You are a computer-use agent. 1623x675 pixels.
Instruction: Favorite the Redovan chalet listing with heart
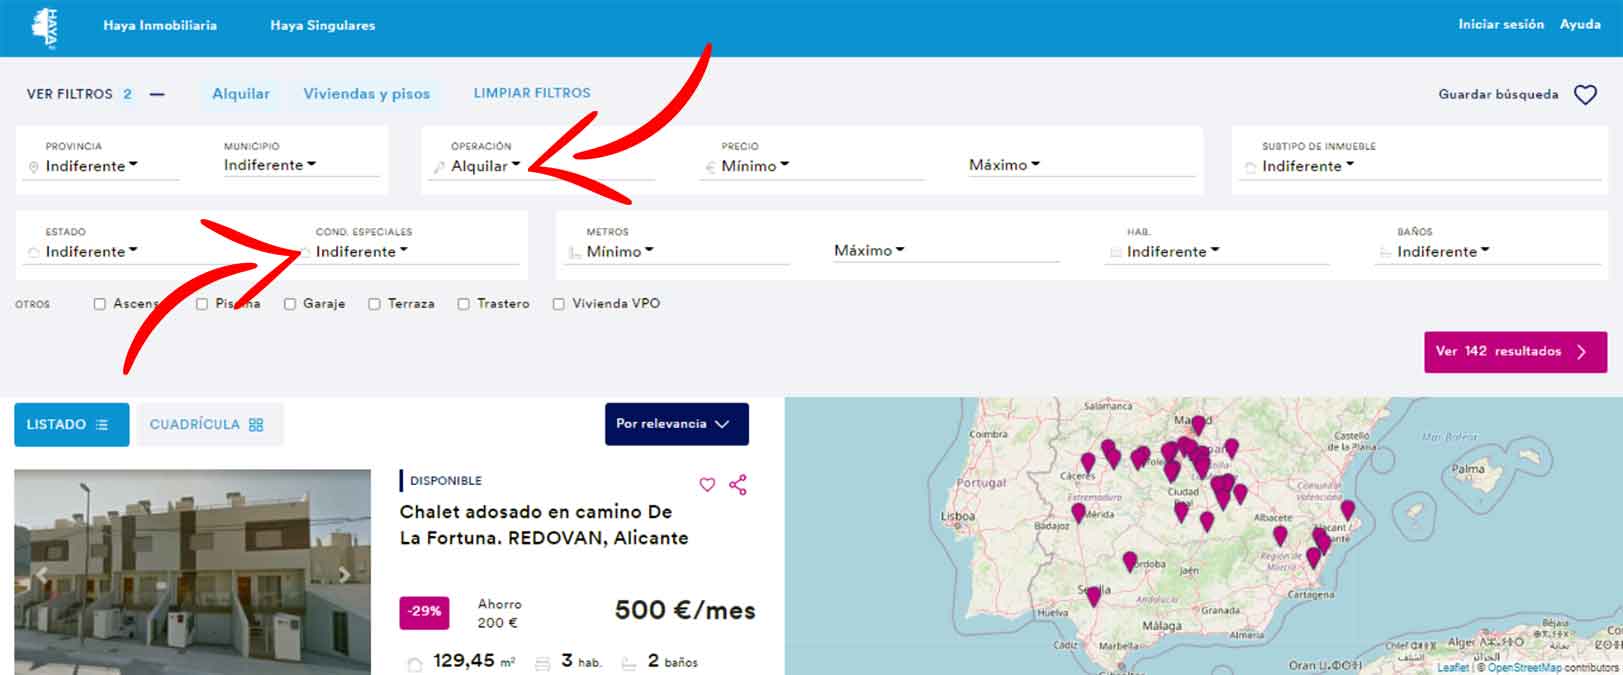coord(707,485)
